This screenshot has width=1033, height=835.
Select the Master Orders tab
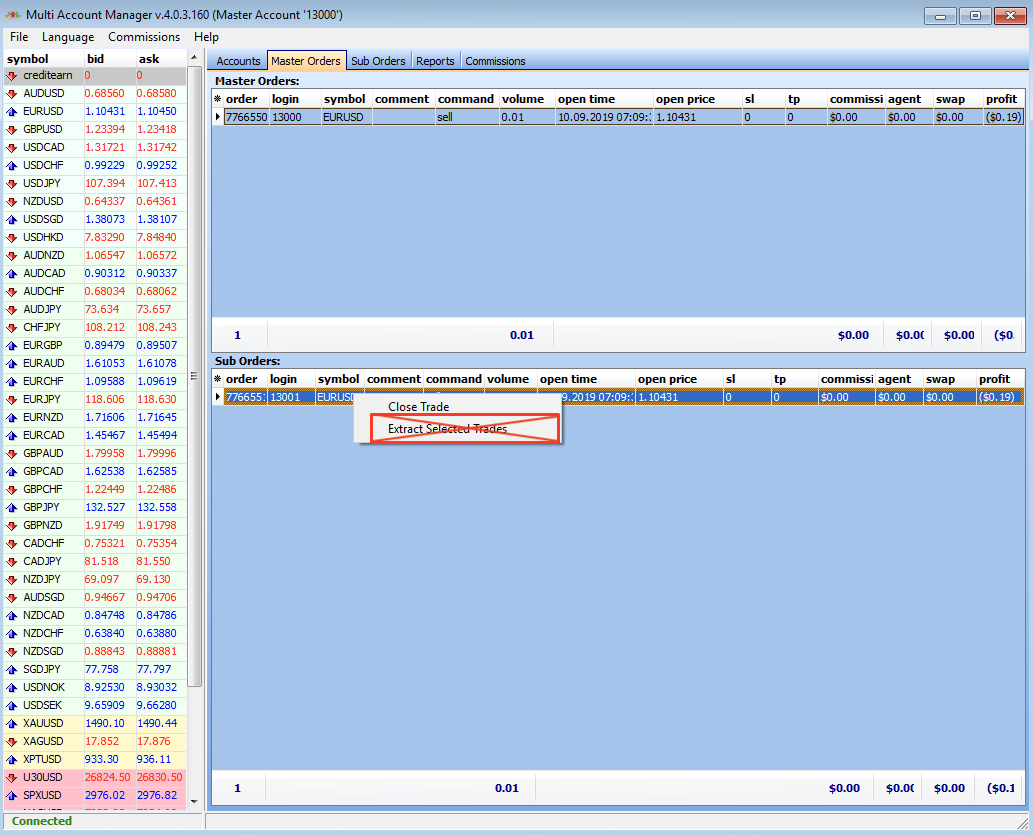(x=306, y=61)
